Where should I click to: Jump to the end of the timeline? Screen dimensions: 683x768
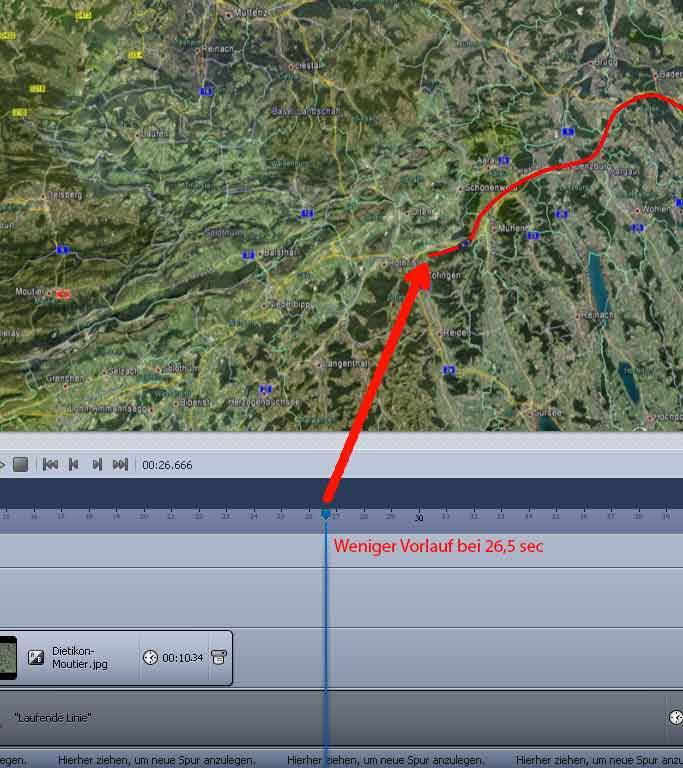[x=120, y=464]
